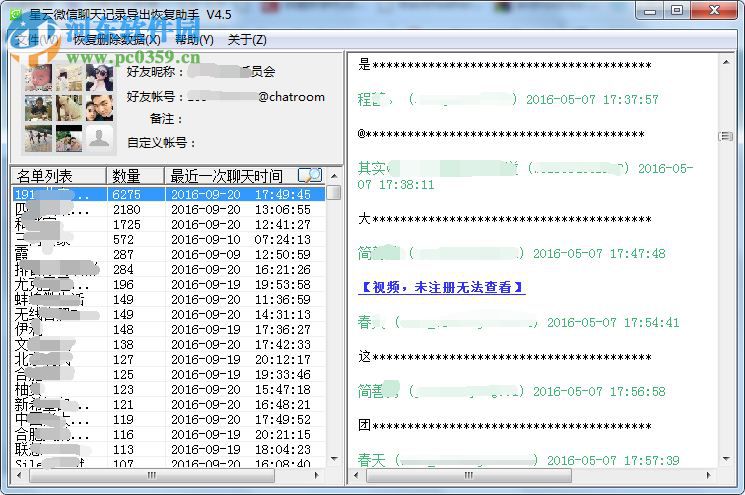Open the 恢复删除数据(X) menu
The width and height of the screenshot is (745, 495).
tap(117, 40)
